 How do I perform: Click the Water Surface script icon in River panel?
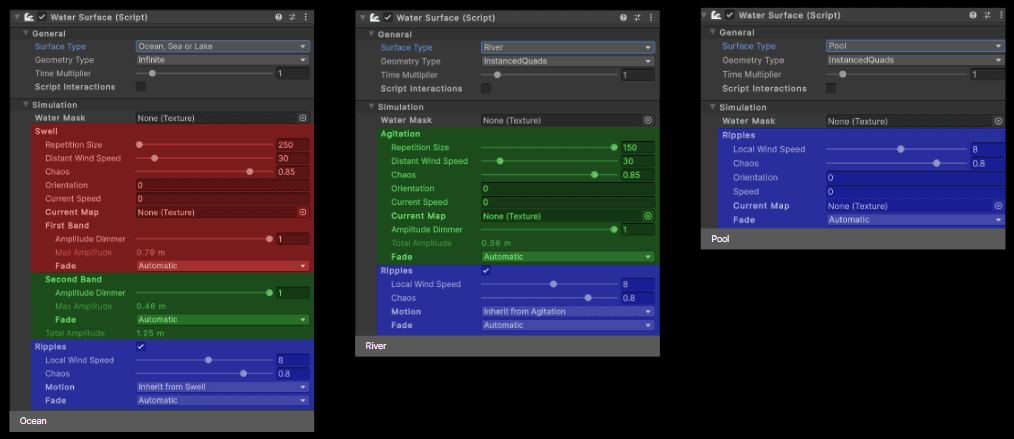(375, 17)
